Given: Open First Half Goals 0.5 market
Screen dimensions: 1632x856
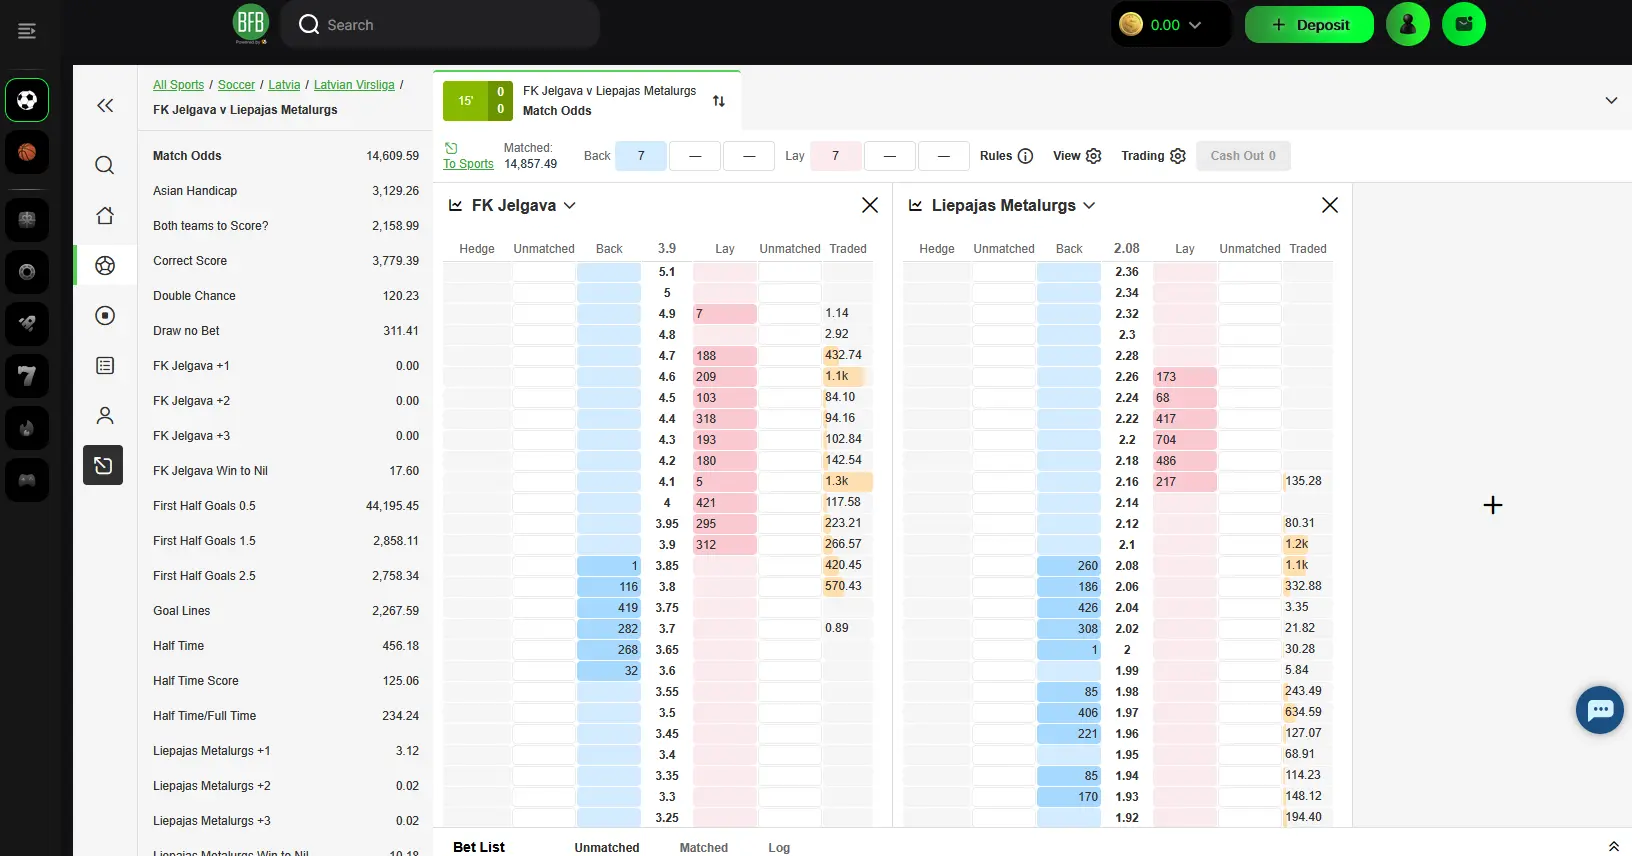Looking at the screenshot, I should 285,506.
